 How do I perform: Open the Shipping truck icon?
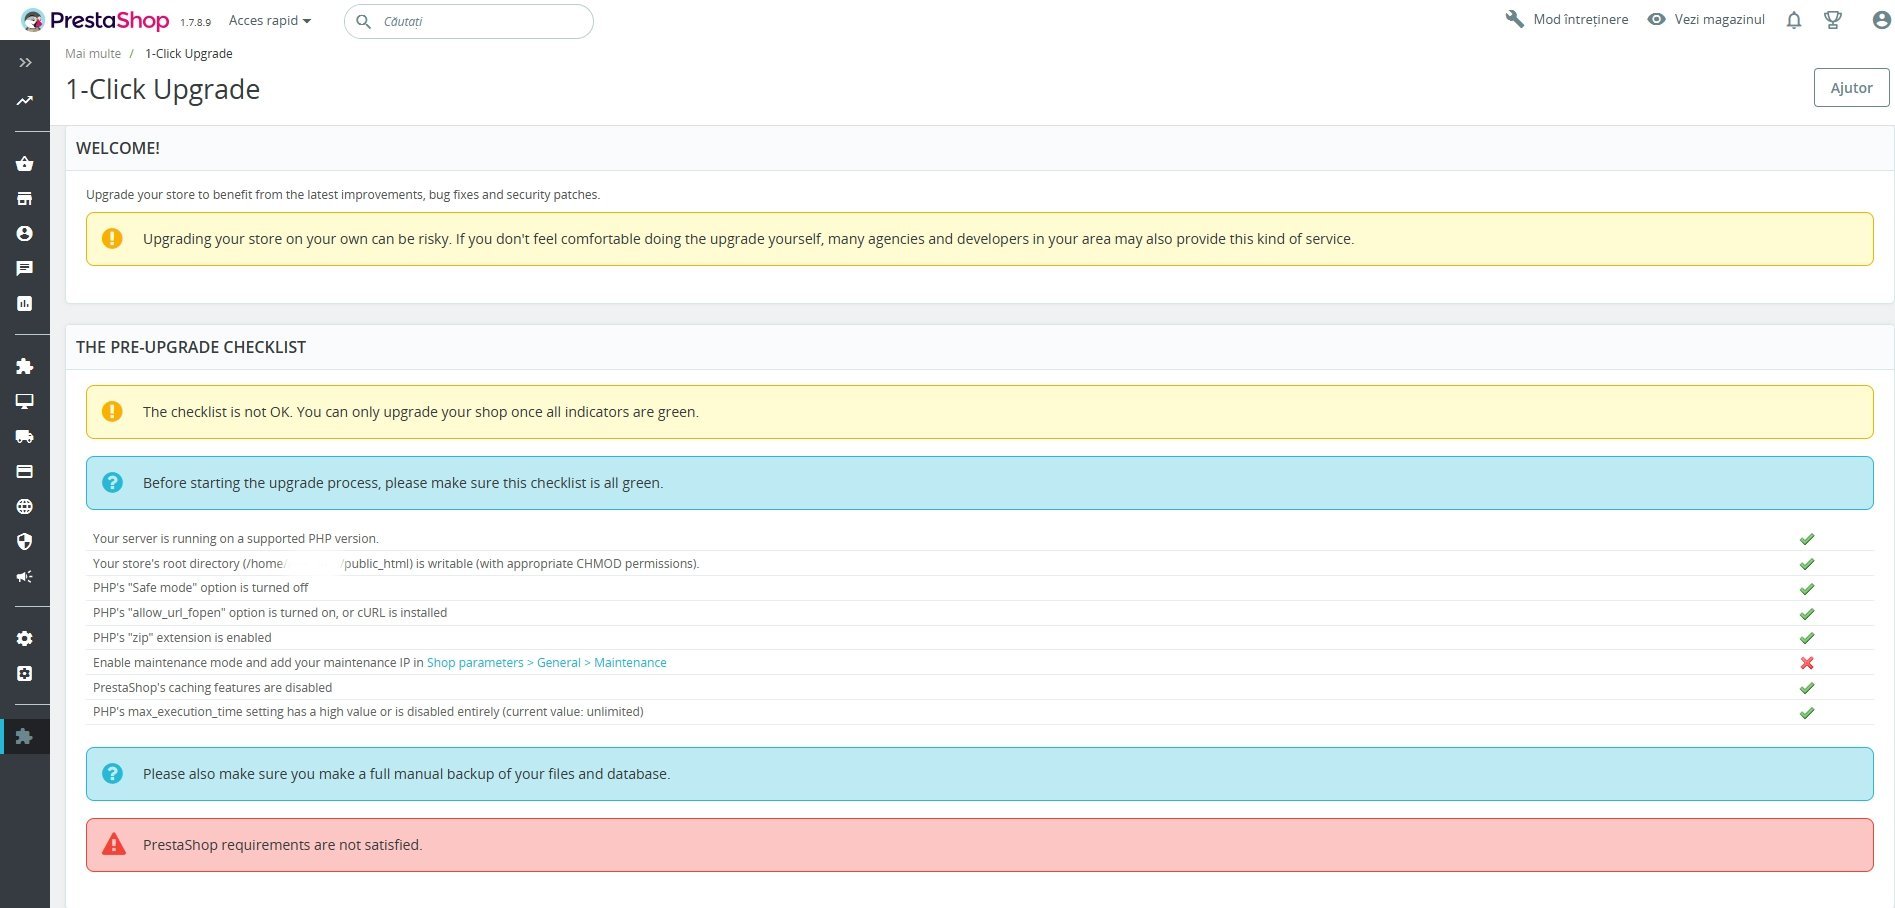(x=25, y=437)
